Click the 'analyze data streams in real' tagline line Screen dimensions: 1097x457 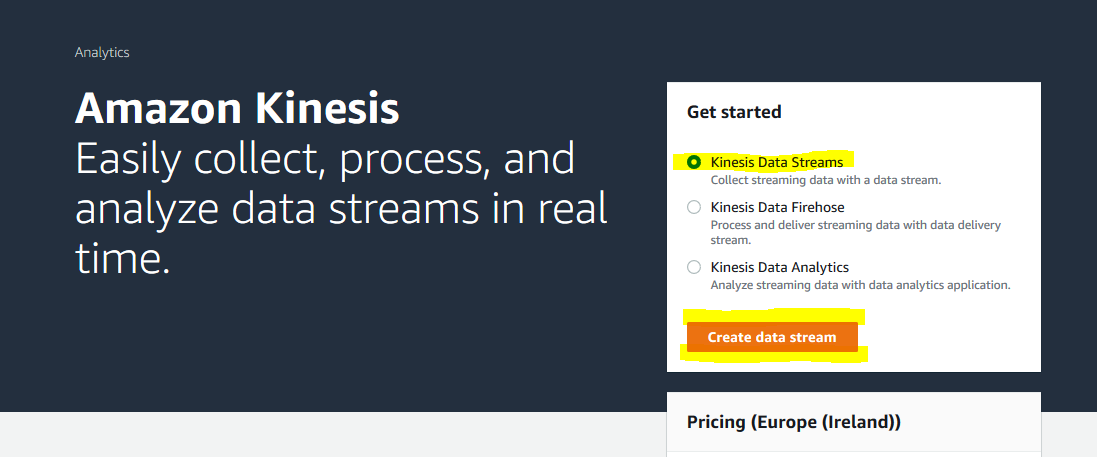341,209
